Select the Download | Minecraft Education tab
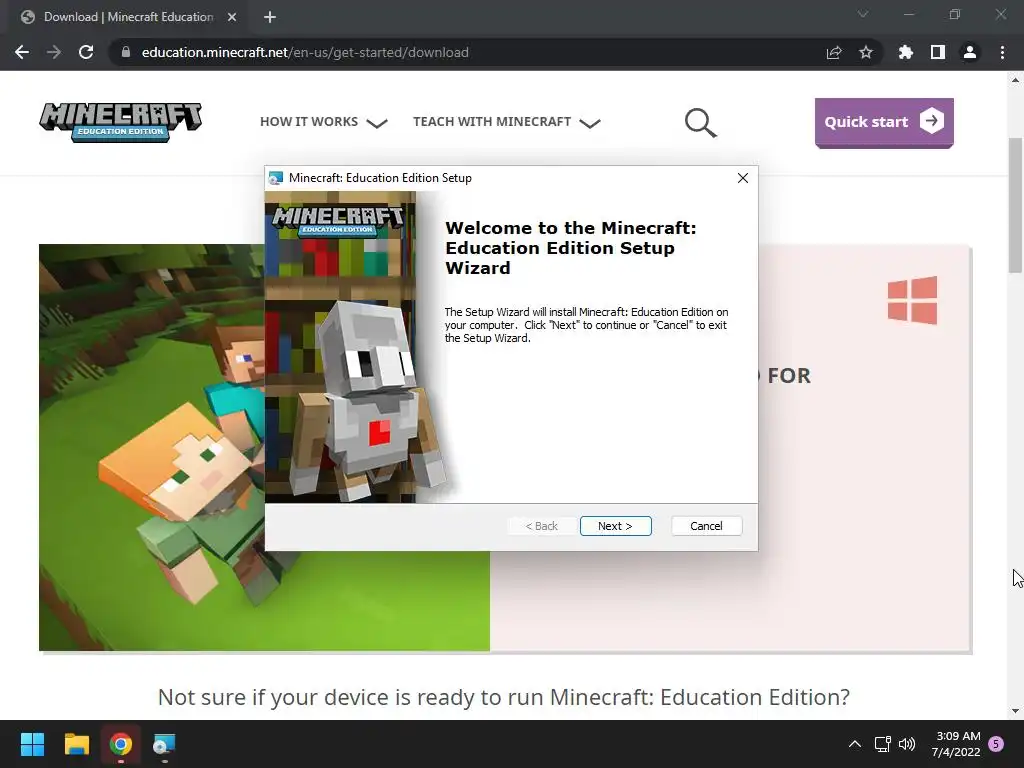The height and width of the screenshot is (768, 1024). 129,17
